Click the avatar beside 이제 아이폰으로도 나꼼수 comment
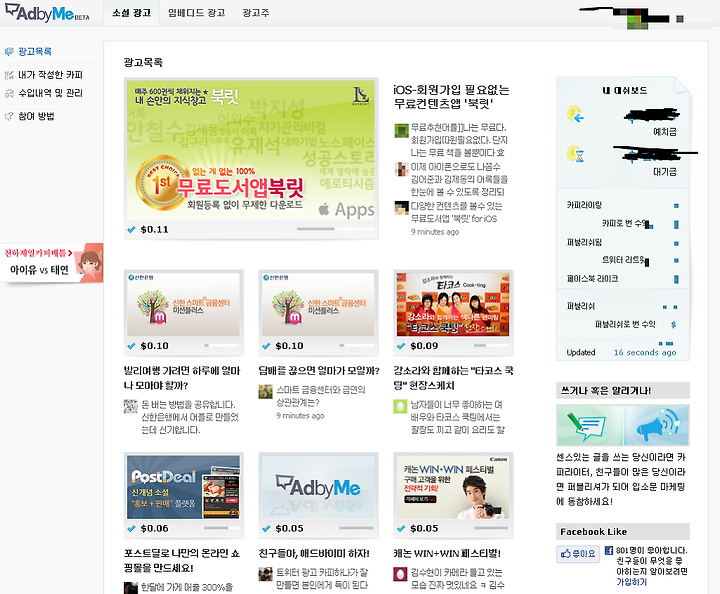The width and height of the screenshot is (720, 594). tap(401, 169)
